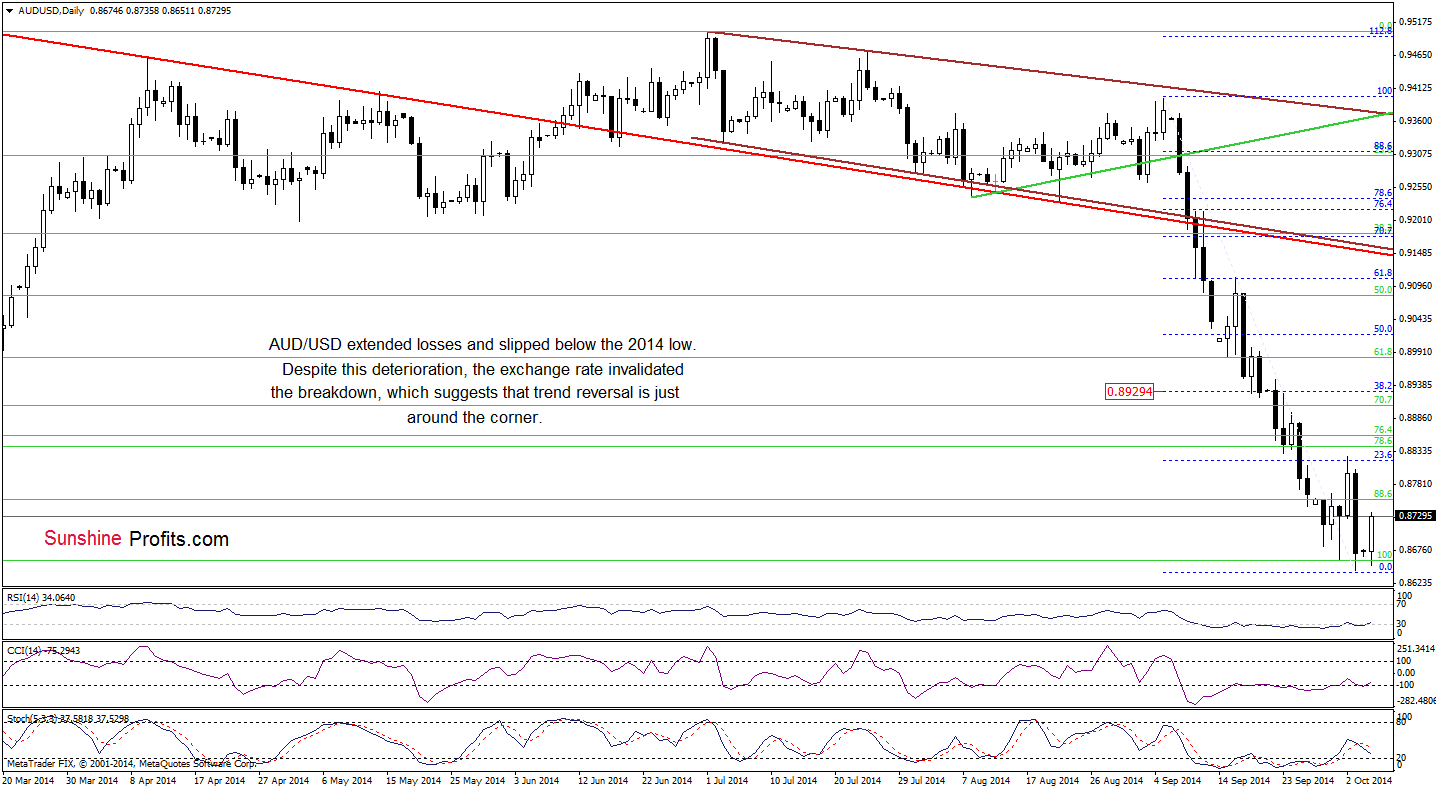1436x789 pixels.
Task: Click the current price tag 0.87295
Action: click(x=1415, y=516)
